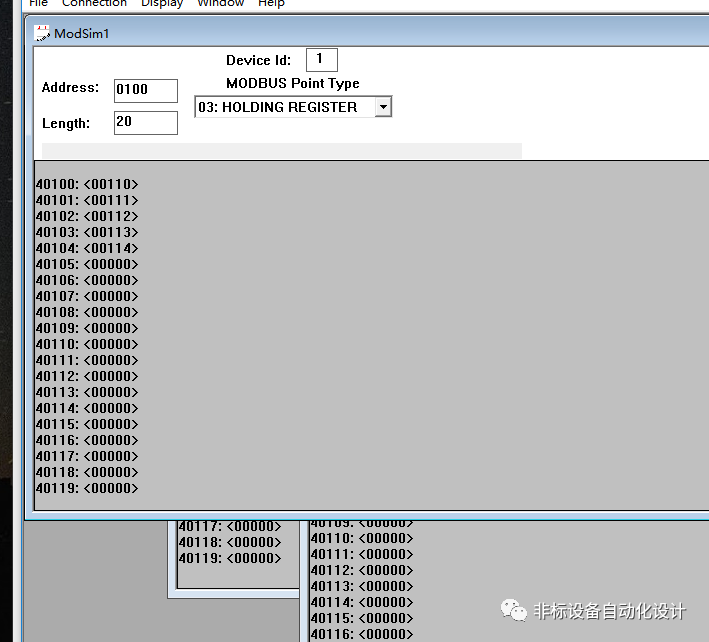The width and height of the screenshot is (709, 642).
Task: Select register 40110 row in ModSim1 front window
Action: (87, 344)
